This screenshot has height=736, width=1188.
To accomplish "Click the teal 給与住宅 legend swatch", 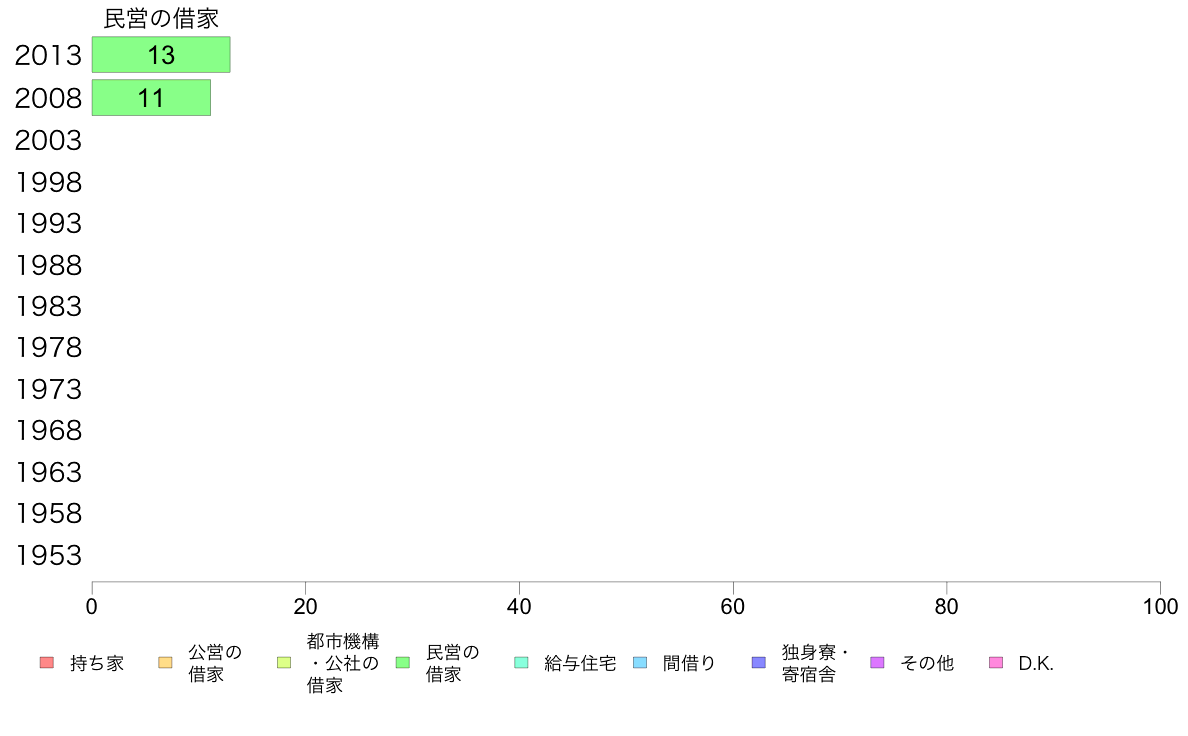I will coord(521,662).
